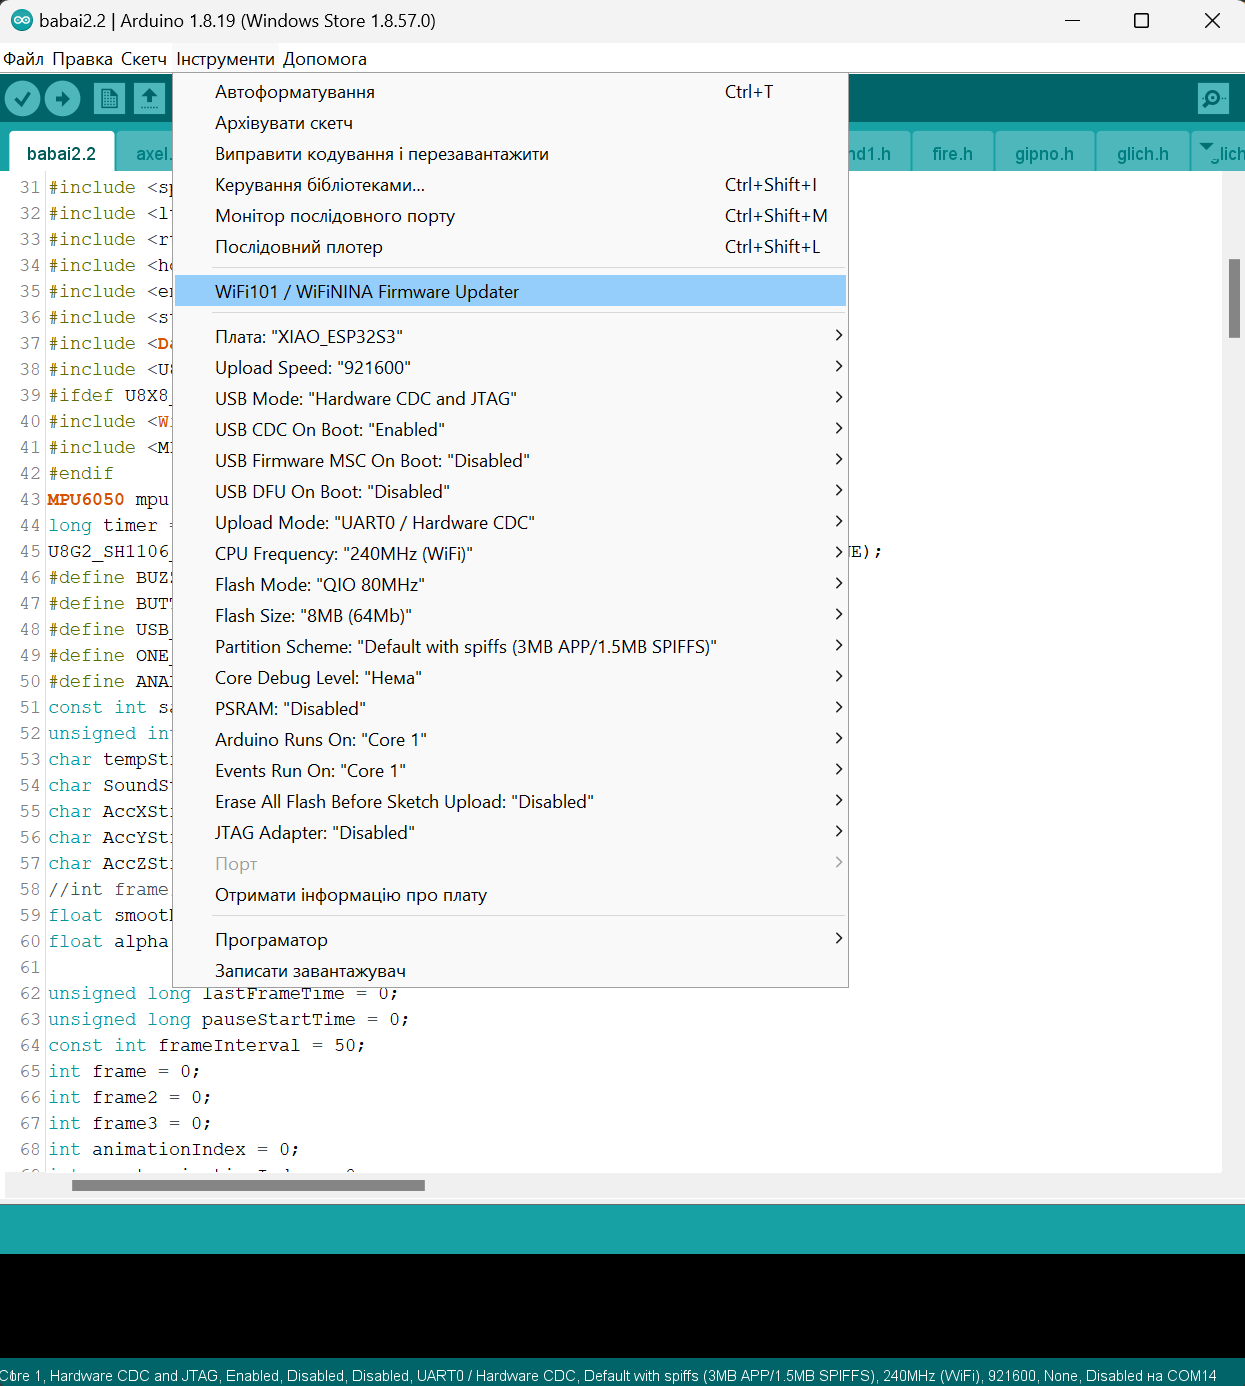This screenshot has height=1386, width=1245.
Task: Click code line 'unsigned long pauseStartTime = 0;'
Action: tap(228, 1019)
